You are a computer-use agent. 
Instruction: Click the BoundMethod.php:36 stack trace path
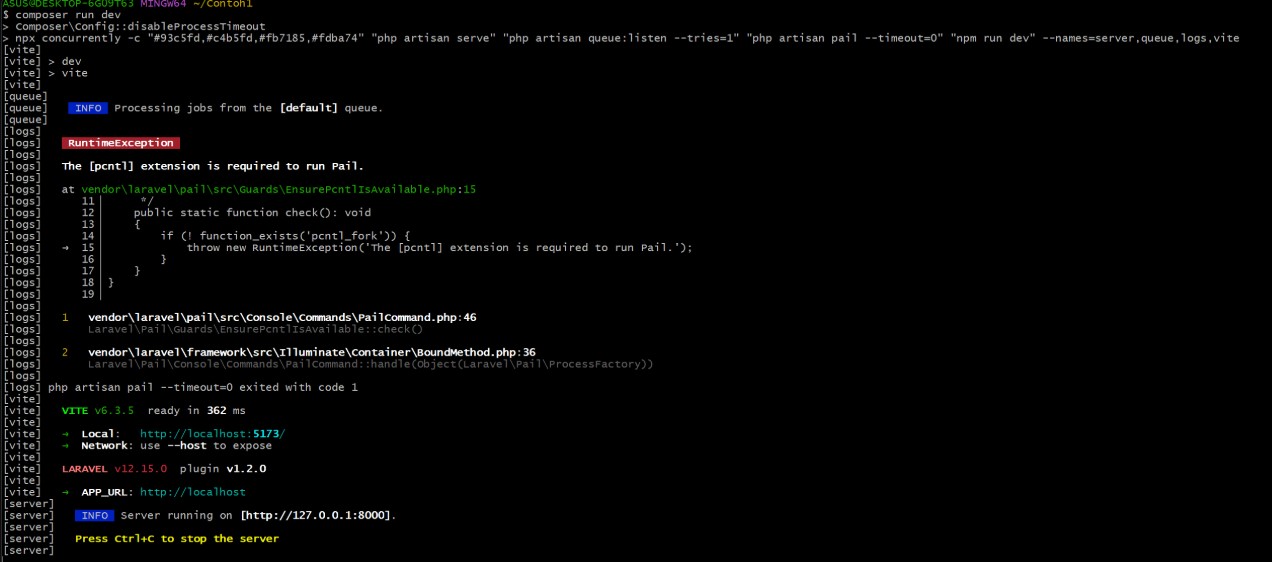pyautogui.click(x=312, y=352)
